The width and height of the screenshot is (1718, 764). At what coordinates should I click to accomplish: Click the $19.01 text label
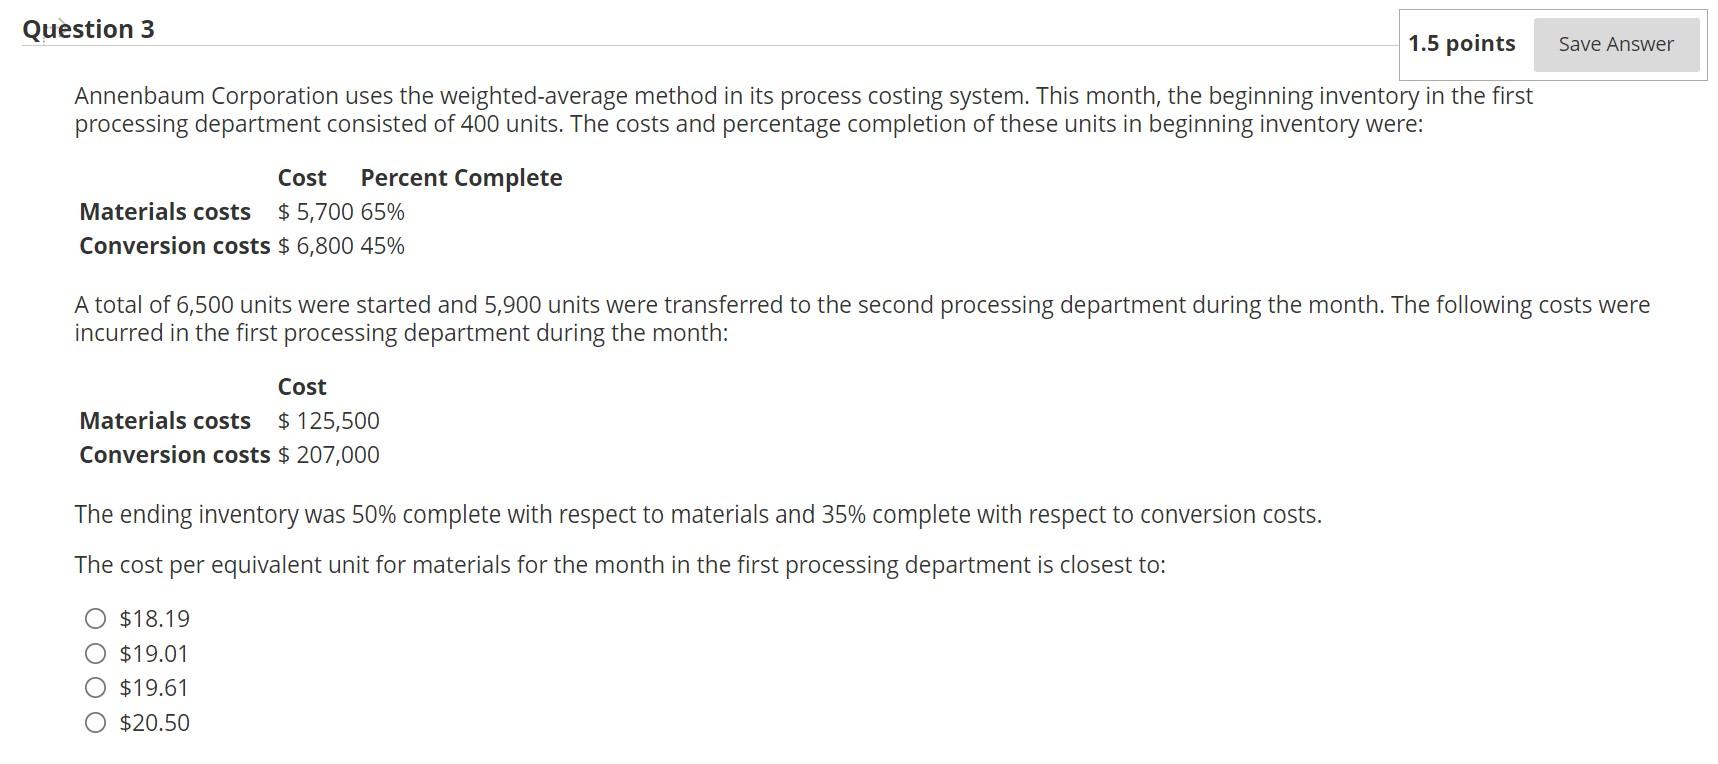(154, 653)
